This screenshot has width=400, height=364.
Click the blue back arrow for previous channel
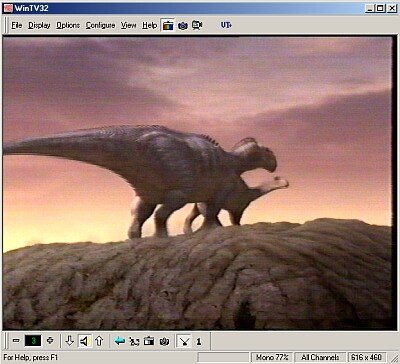tap(119, 341)
